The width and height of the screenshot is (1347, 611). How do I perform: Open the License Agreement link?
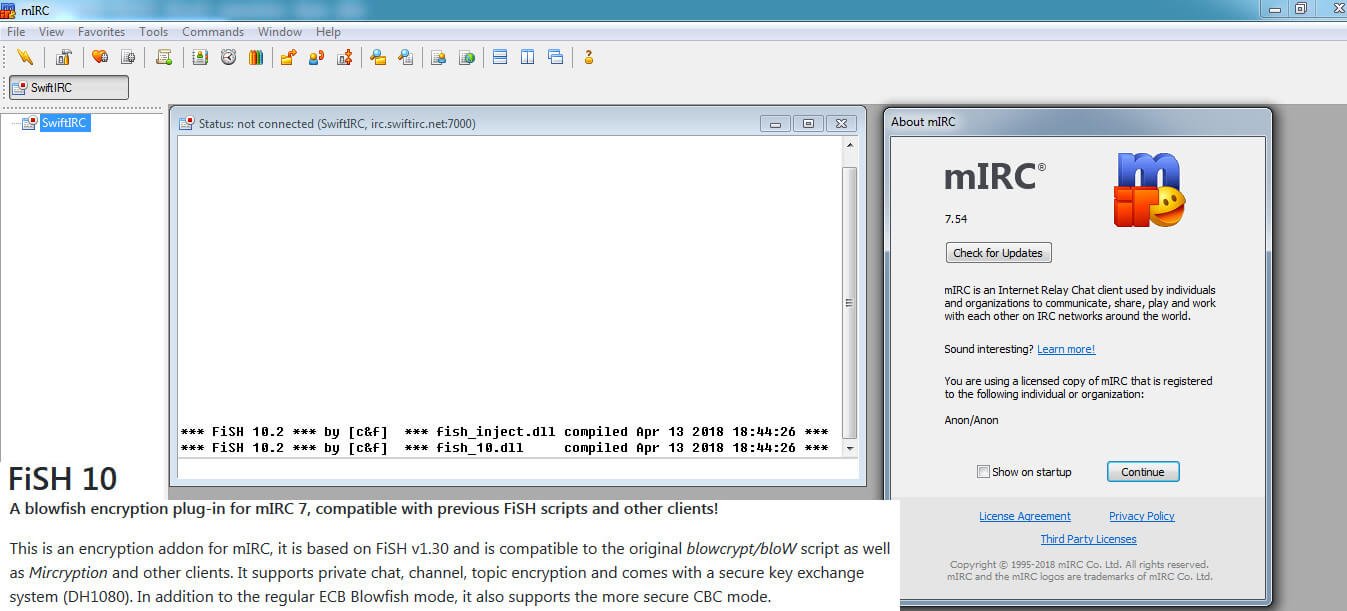point(1025,516)
